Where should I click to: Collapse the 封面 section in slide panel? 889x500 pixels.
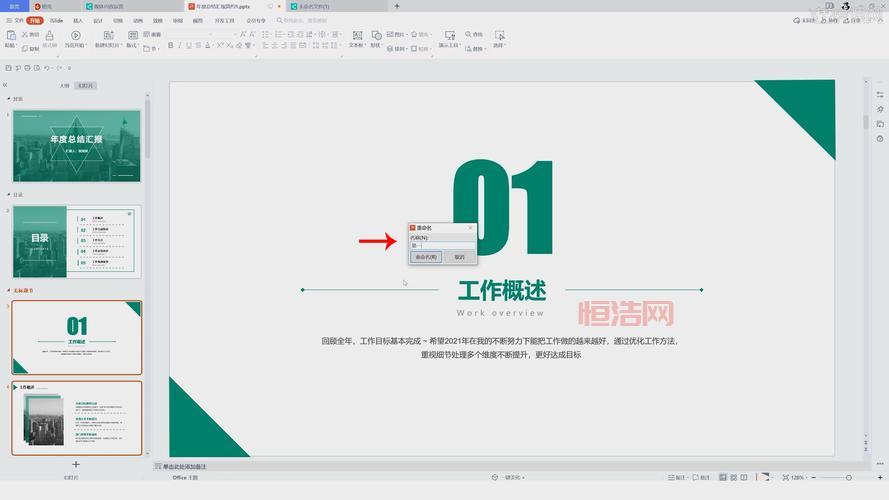[x=10, y=98]
